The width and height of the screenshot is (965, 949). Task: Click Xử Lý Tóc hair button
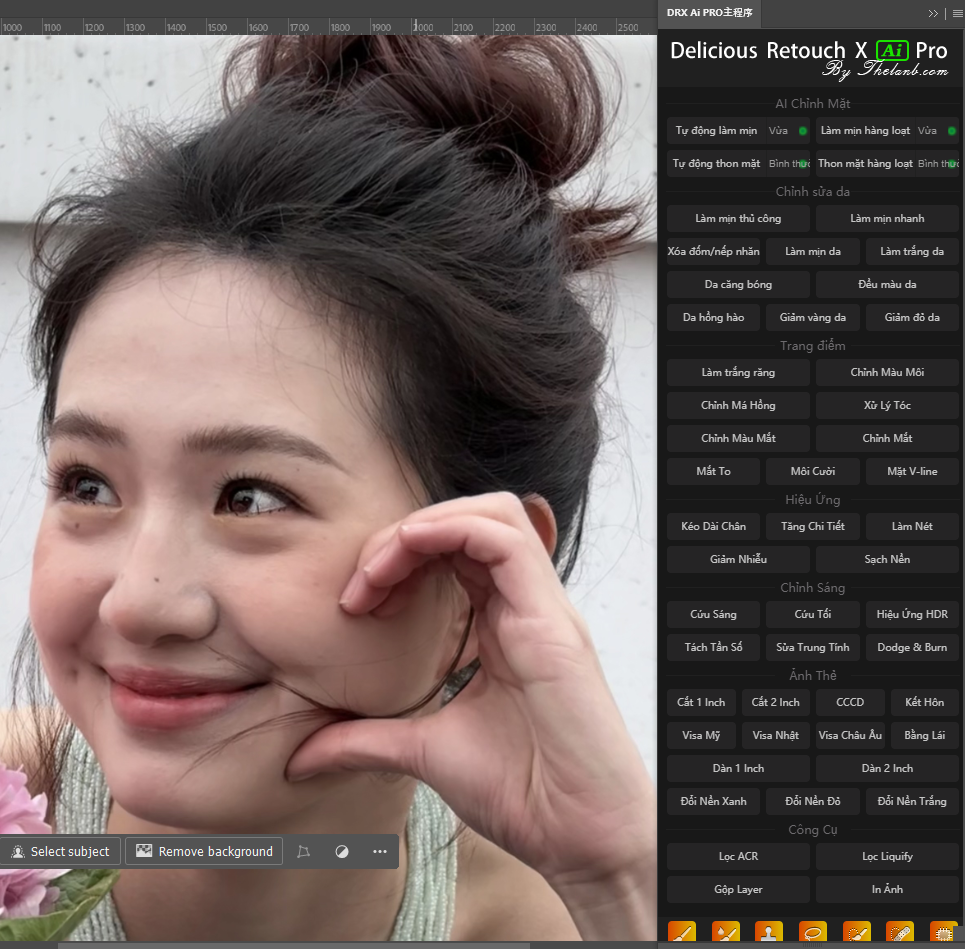click(x=887, y=406)
